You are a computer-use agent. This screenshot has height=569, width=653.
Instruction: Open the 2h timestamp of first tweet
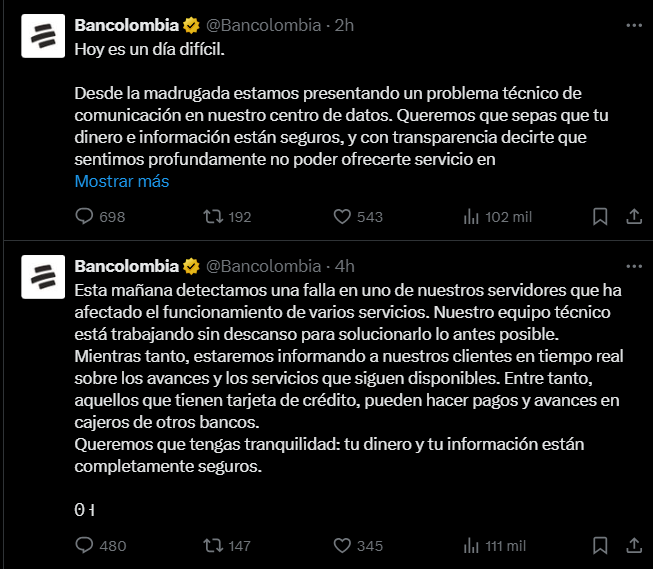coord(345,24)
